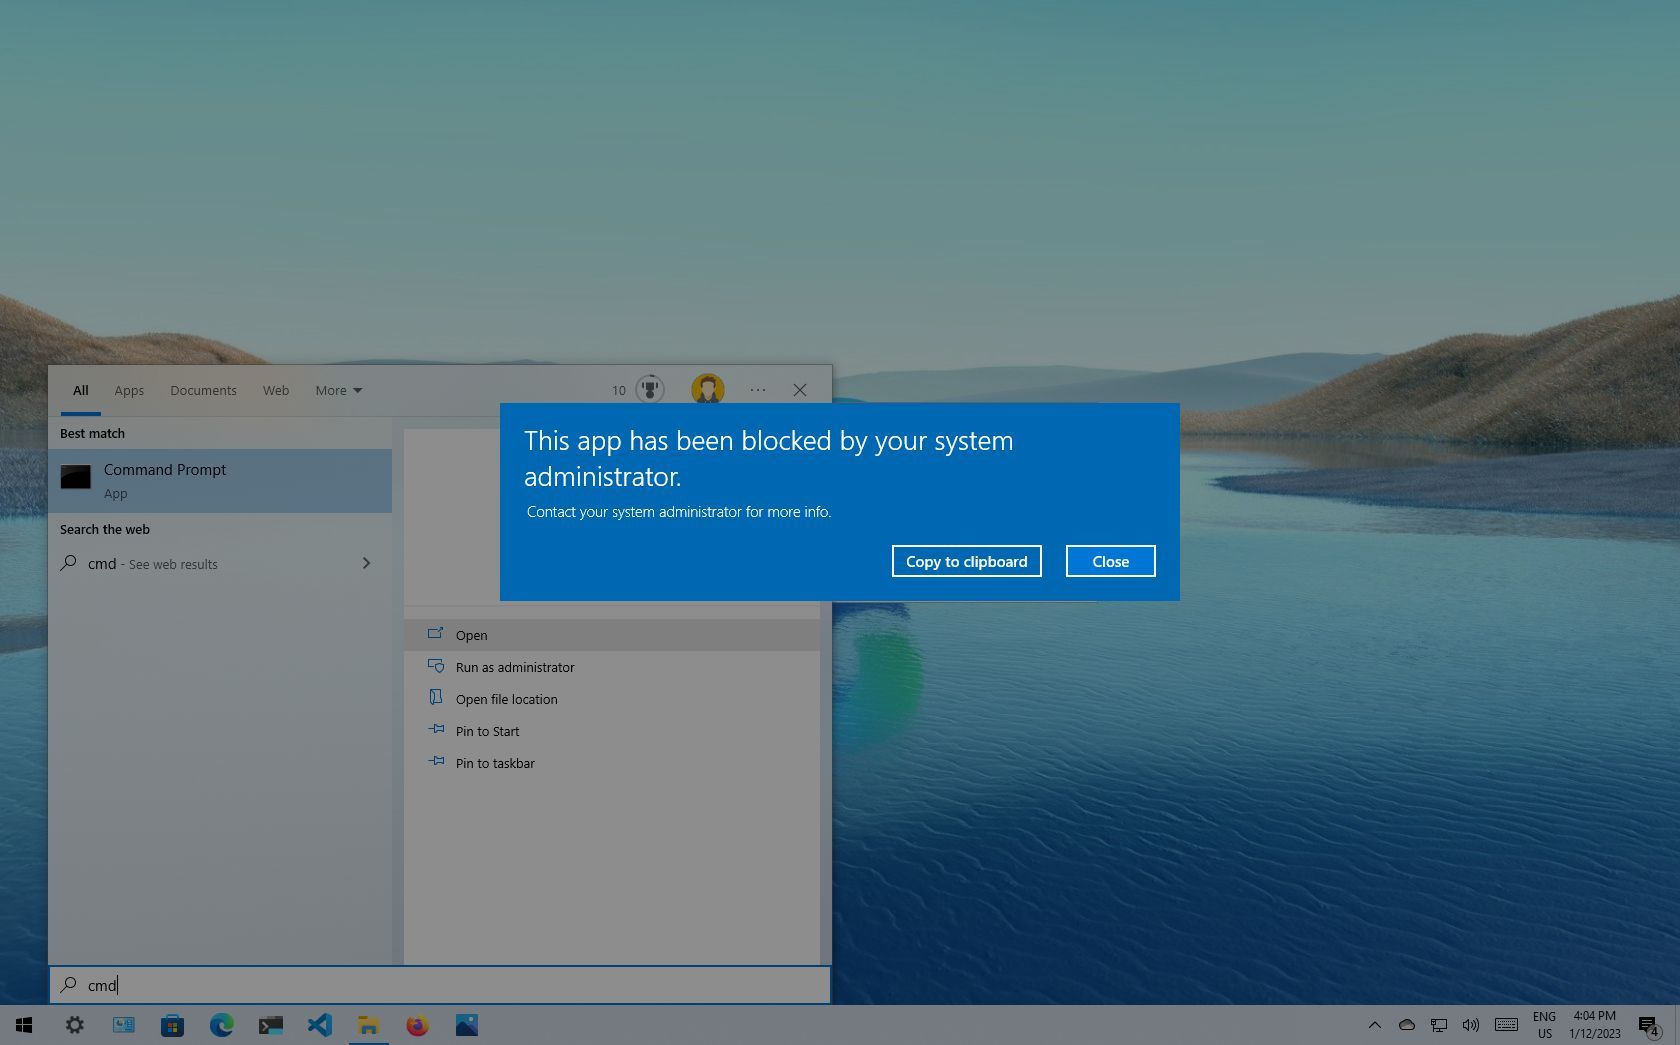Image resolution: width=1680 pixels, height=1045 pixels.
Task: Expand the cmd web results arrow
Action: (367, 563)
